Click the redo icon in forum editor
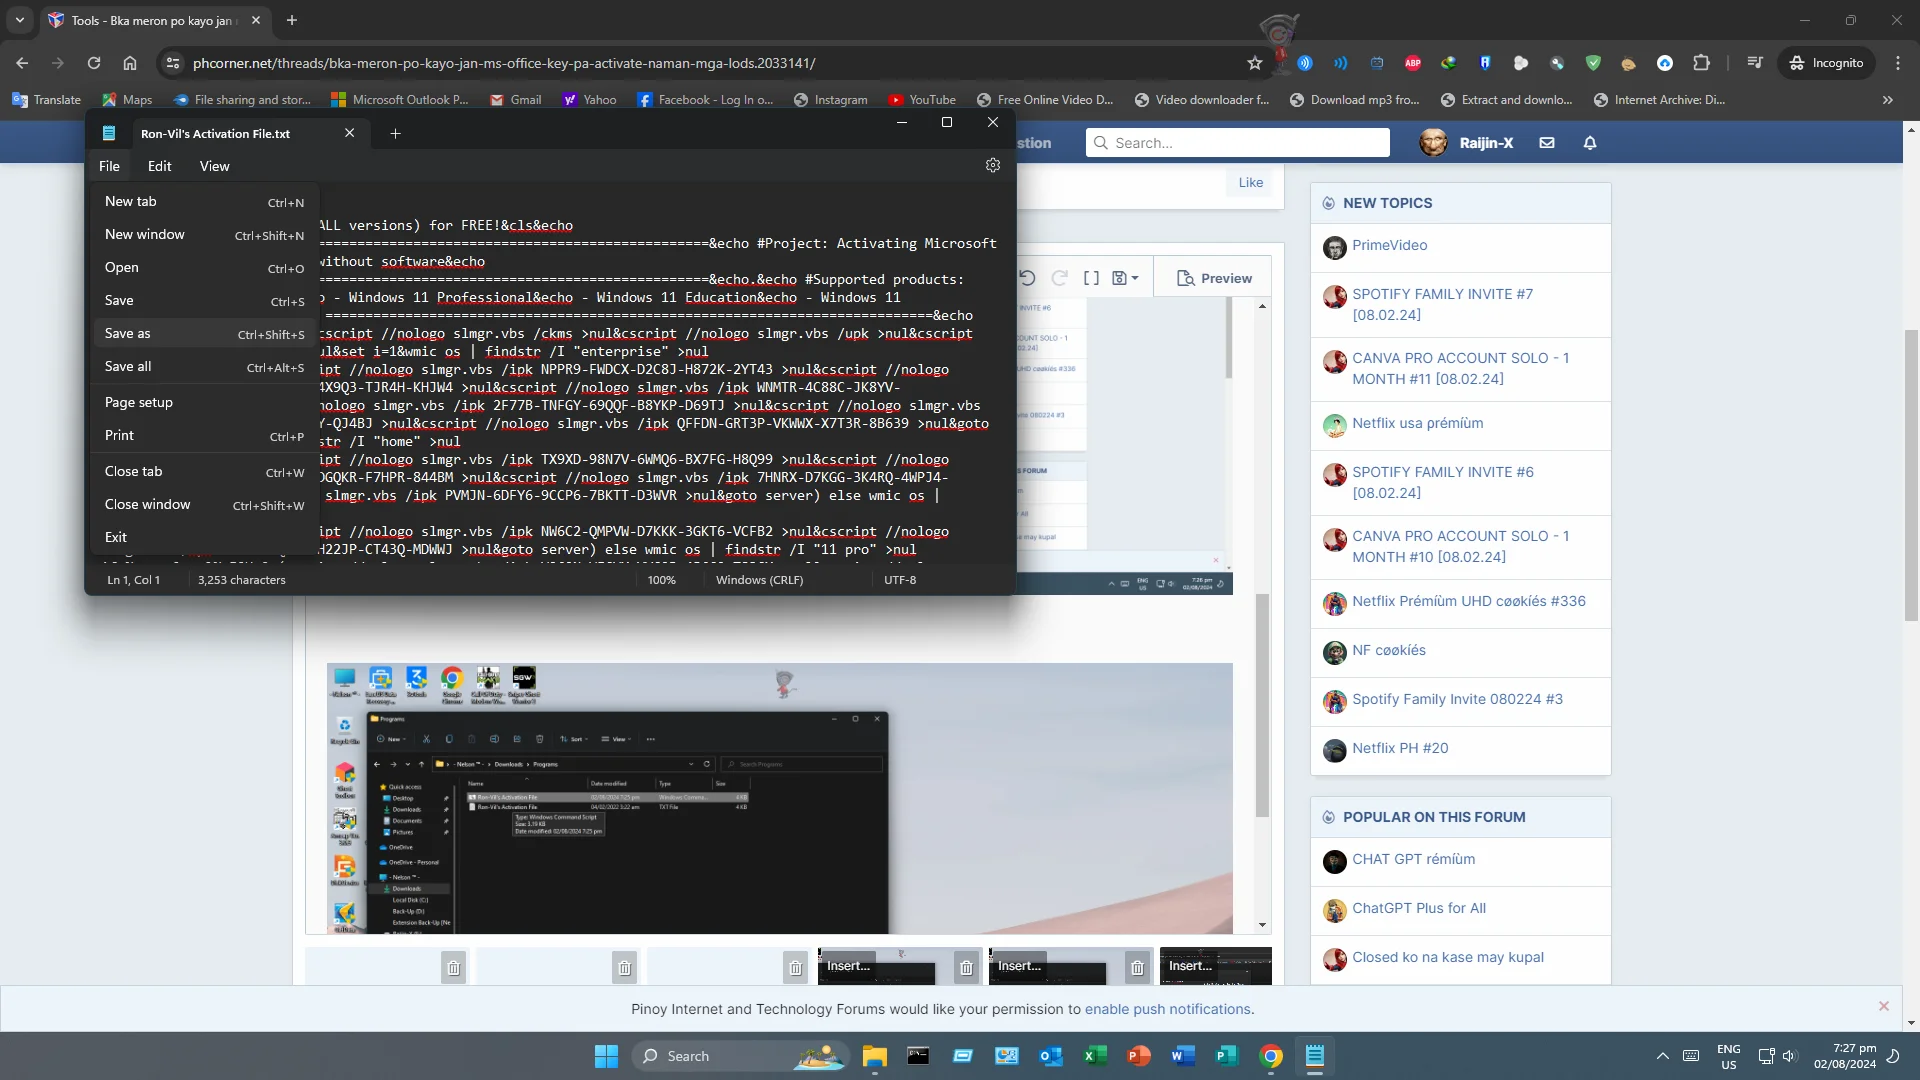The image size is (1920, 1080). (1059, 278)
